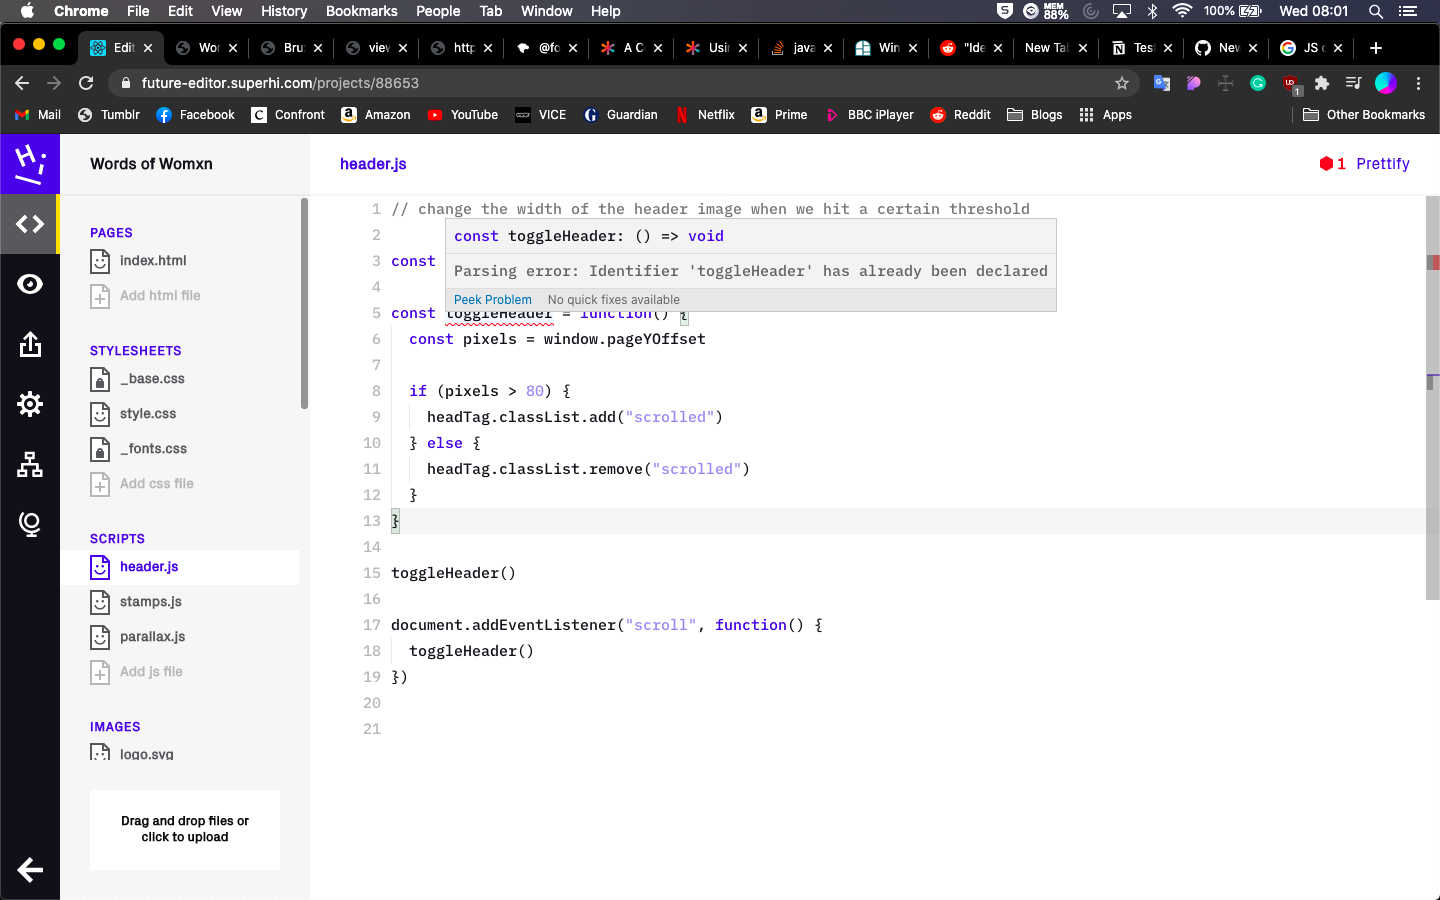Select stamps.js under Scripts
Viewport: 1440px width, 900px height.
click(x=150, y=601)
